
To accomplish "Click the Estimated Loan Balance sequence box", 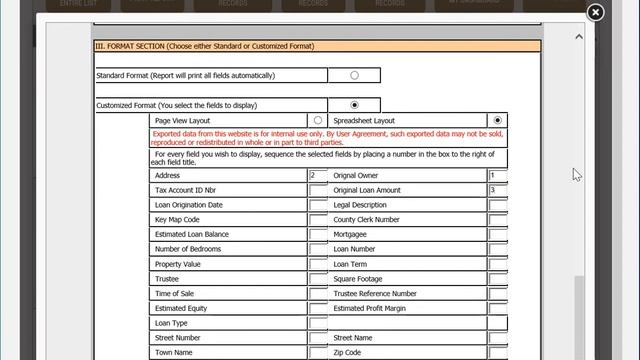I will tap(318, 234).
